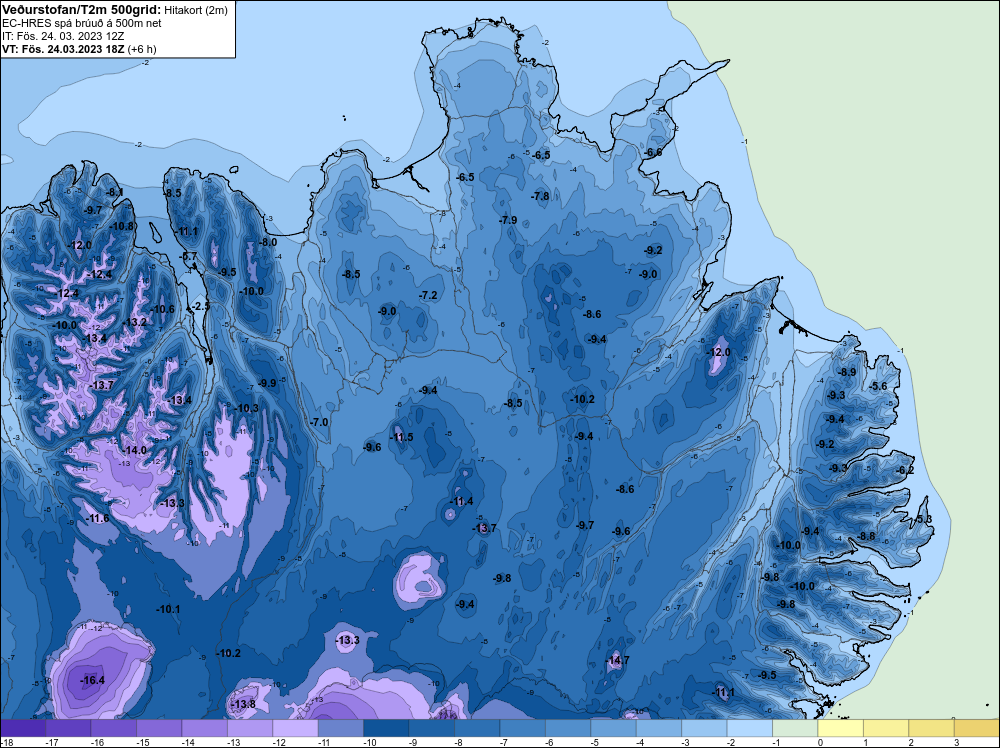Click the -6.6 temperature label on the map
1000x748 pixels.
[x=653, y=152]
